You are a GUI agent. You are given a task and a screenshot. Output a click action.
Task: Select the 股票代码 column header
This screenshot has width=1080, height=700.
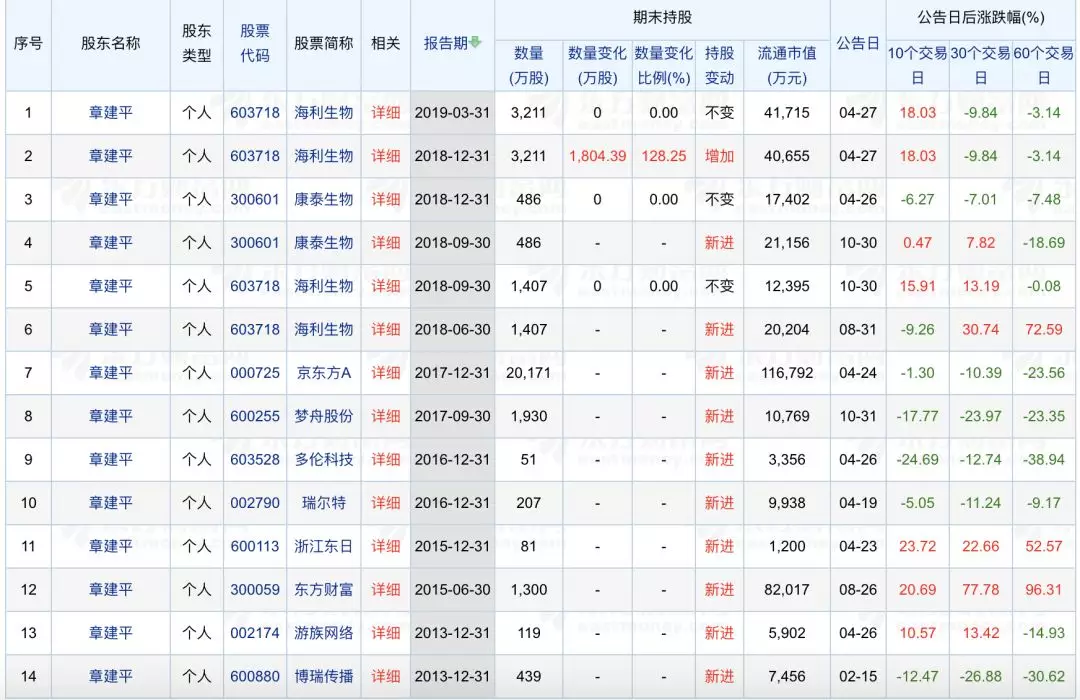255,44
